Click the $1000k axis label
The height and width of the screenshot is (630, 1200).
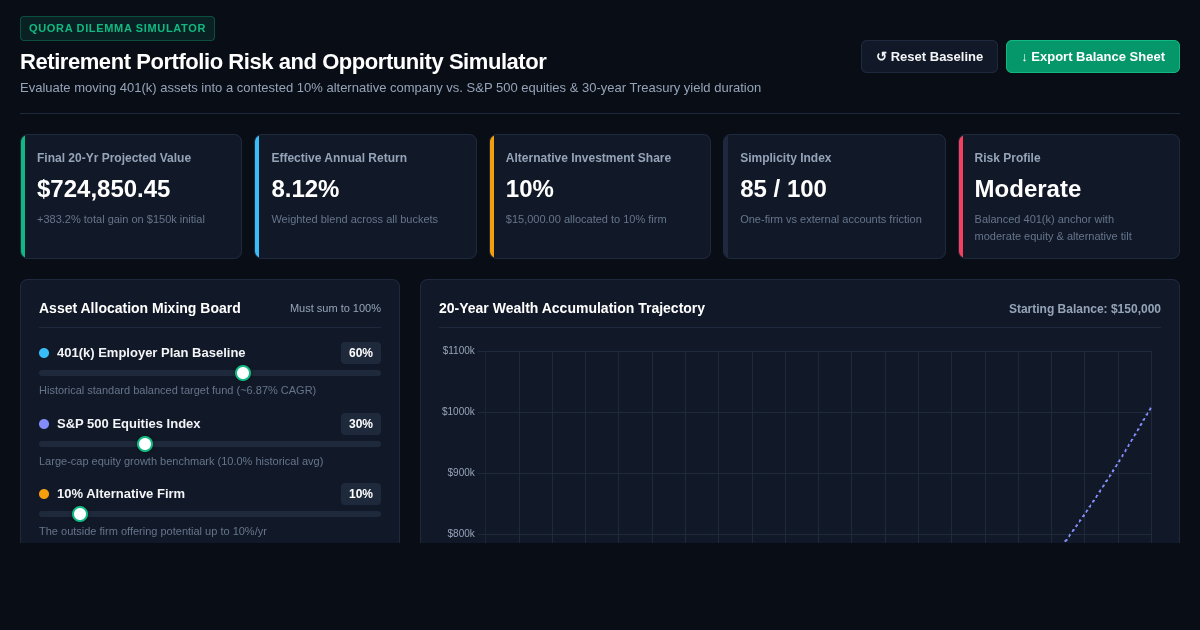pyautogui.click(x=459, y=412)
